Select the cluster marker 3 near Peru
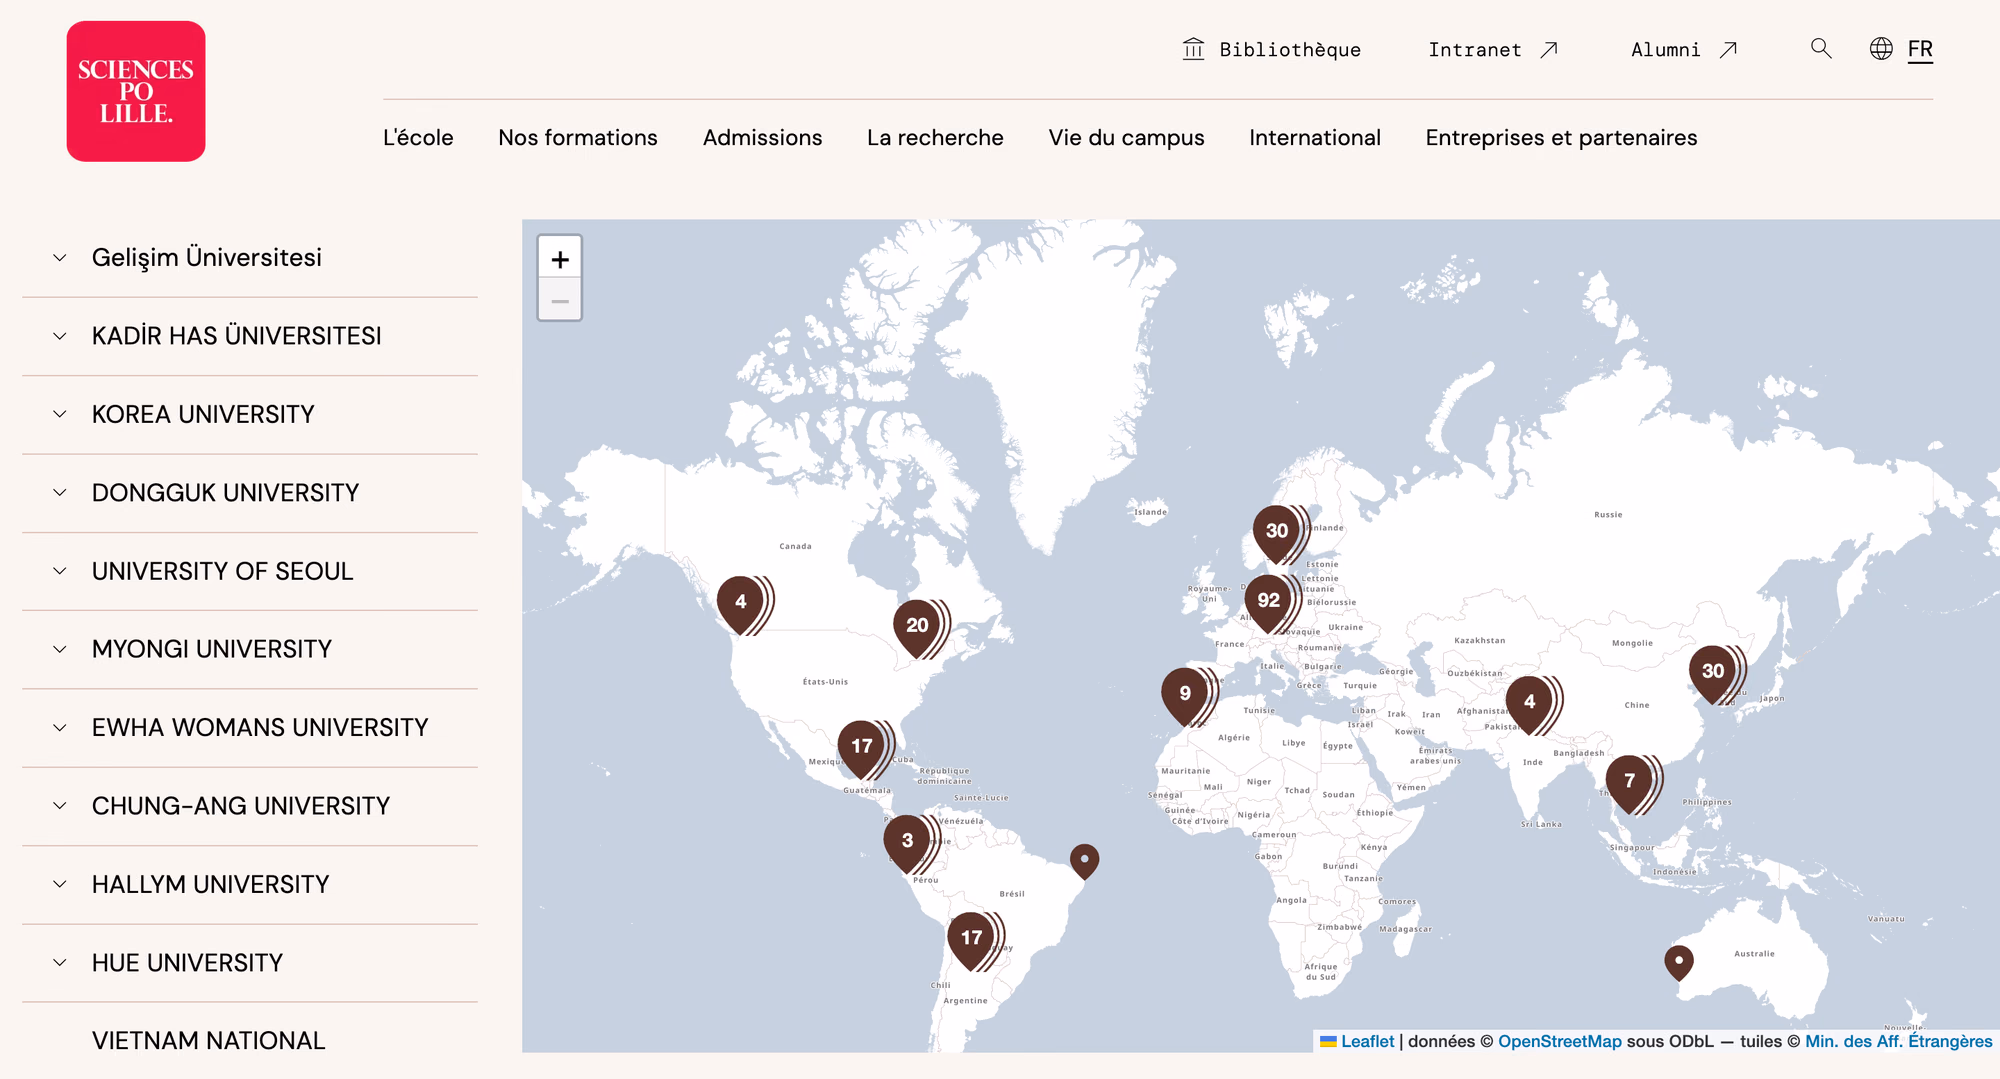 tap(908, 843)
